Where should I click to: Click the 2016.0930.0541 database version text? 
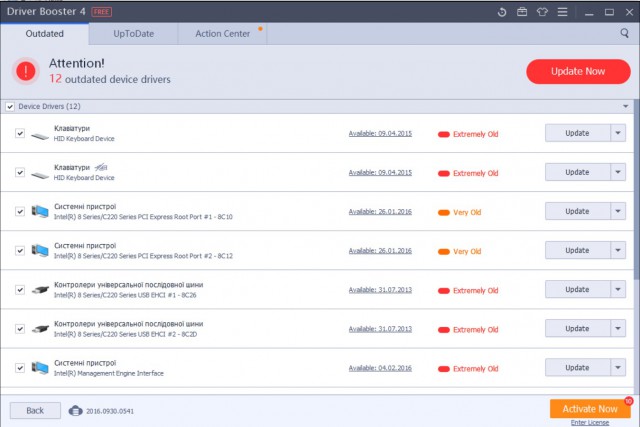pos(110,411)
